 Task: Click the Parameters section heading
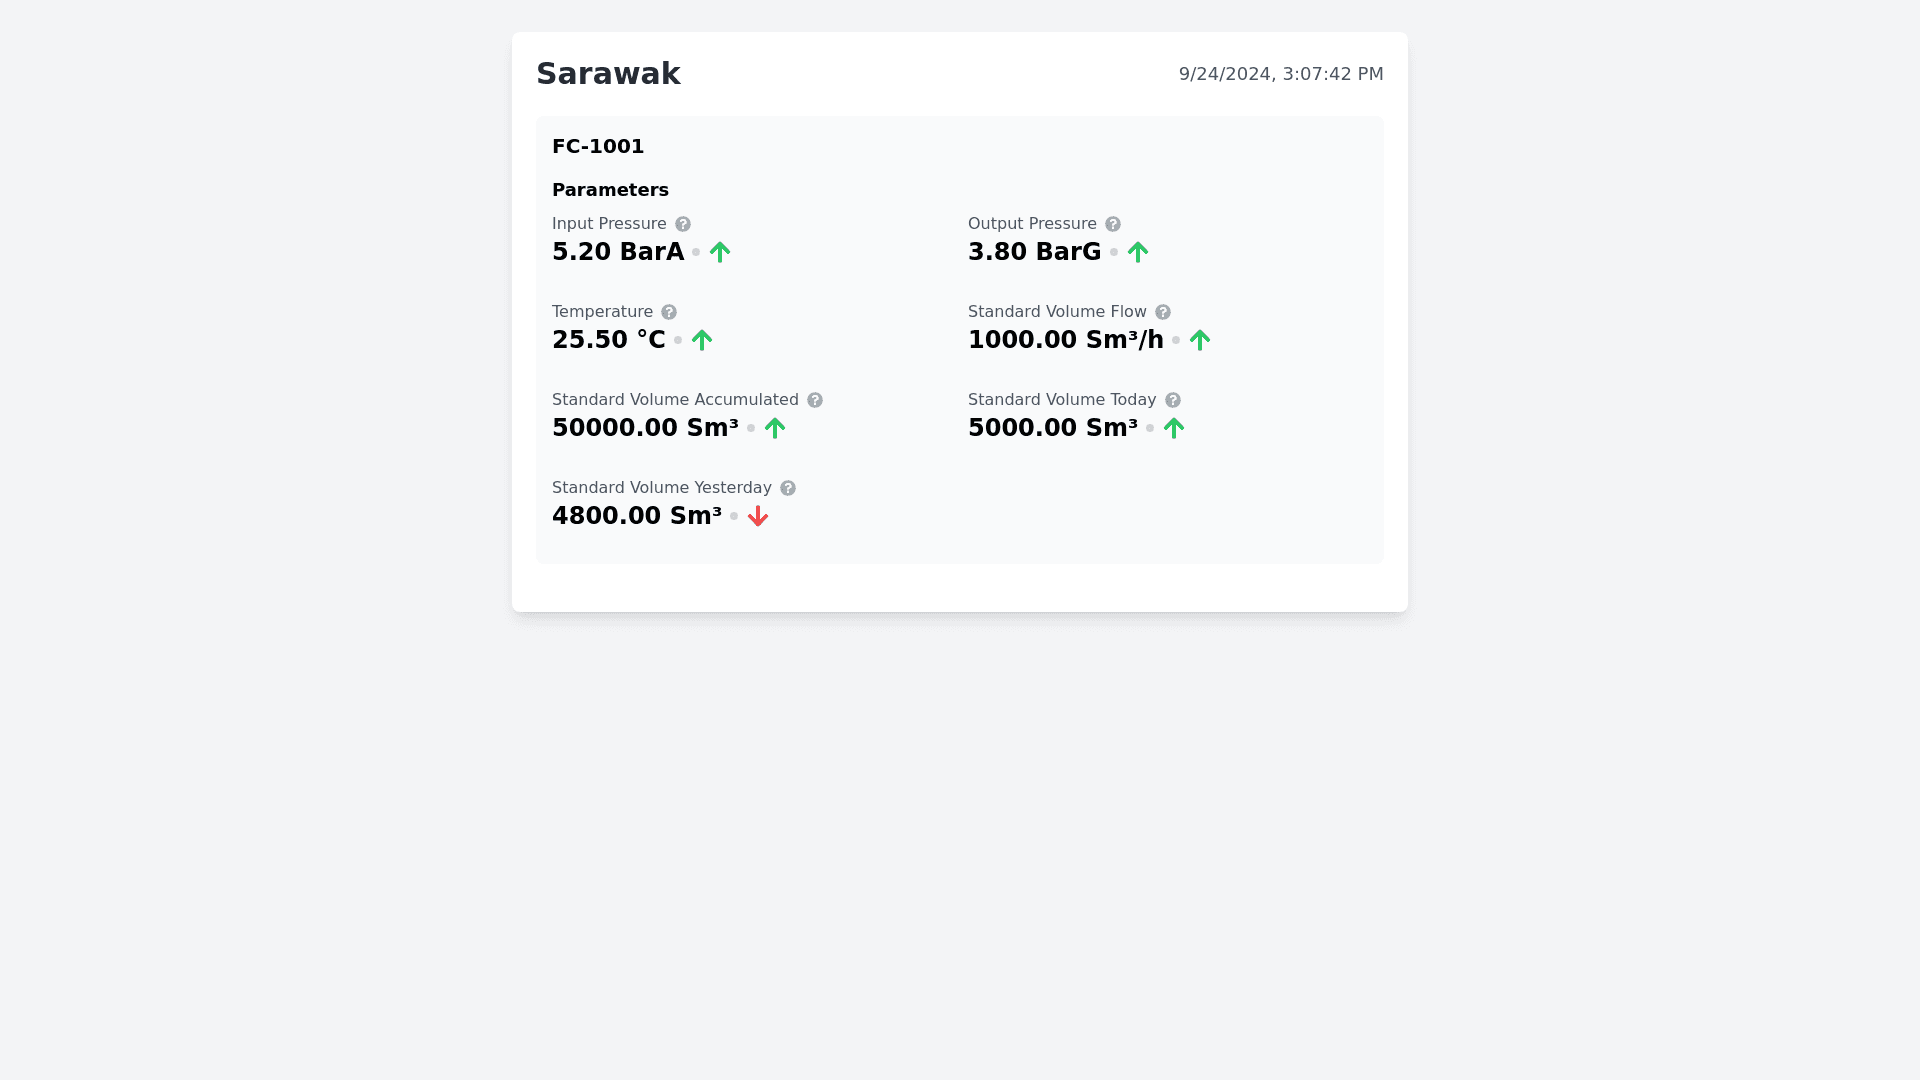click(610, 190)
